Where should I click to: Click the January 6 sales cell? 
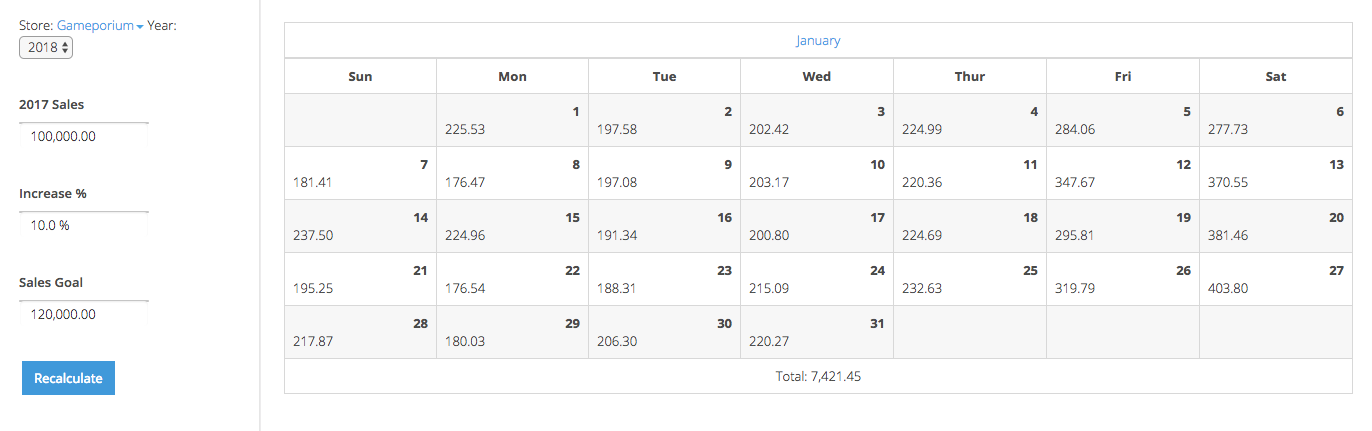1275,120
